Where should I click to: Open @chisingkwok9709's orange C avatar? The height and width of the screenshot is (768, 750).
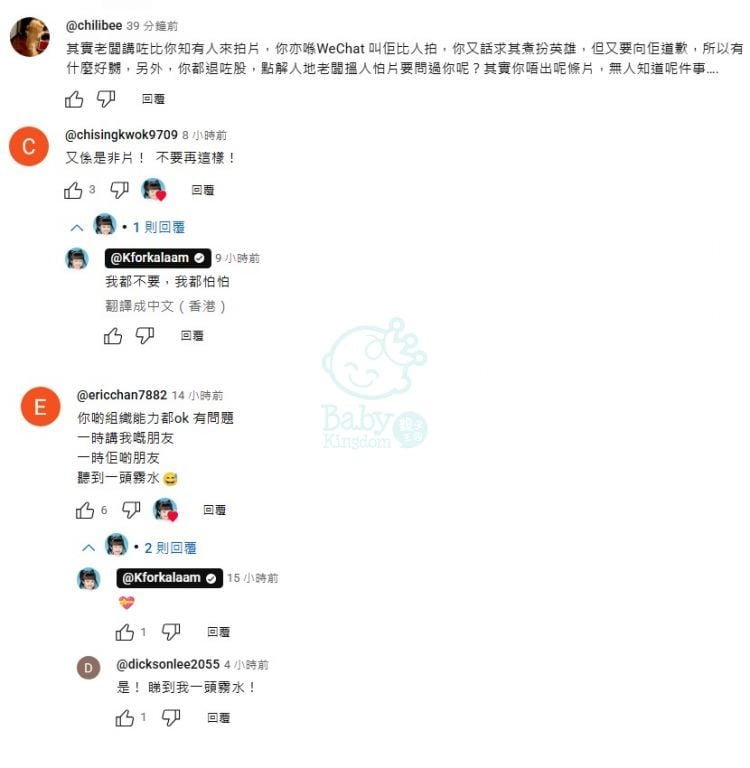click(x=29, y=146)
